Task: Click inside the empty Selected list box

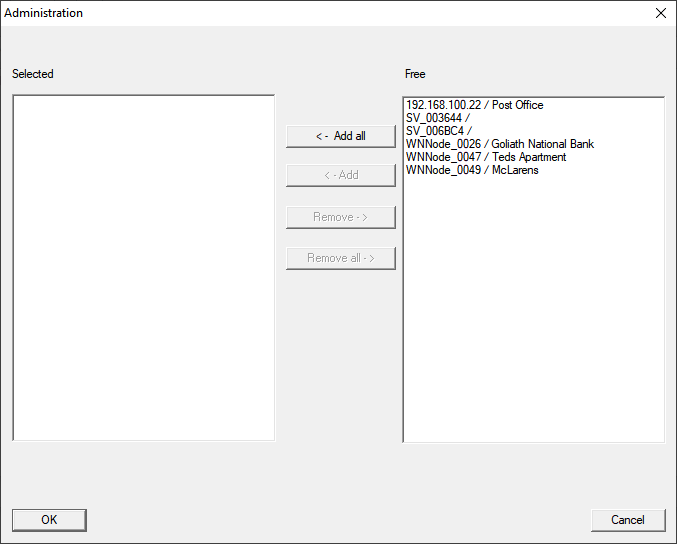Action: (x=143, y=267)
